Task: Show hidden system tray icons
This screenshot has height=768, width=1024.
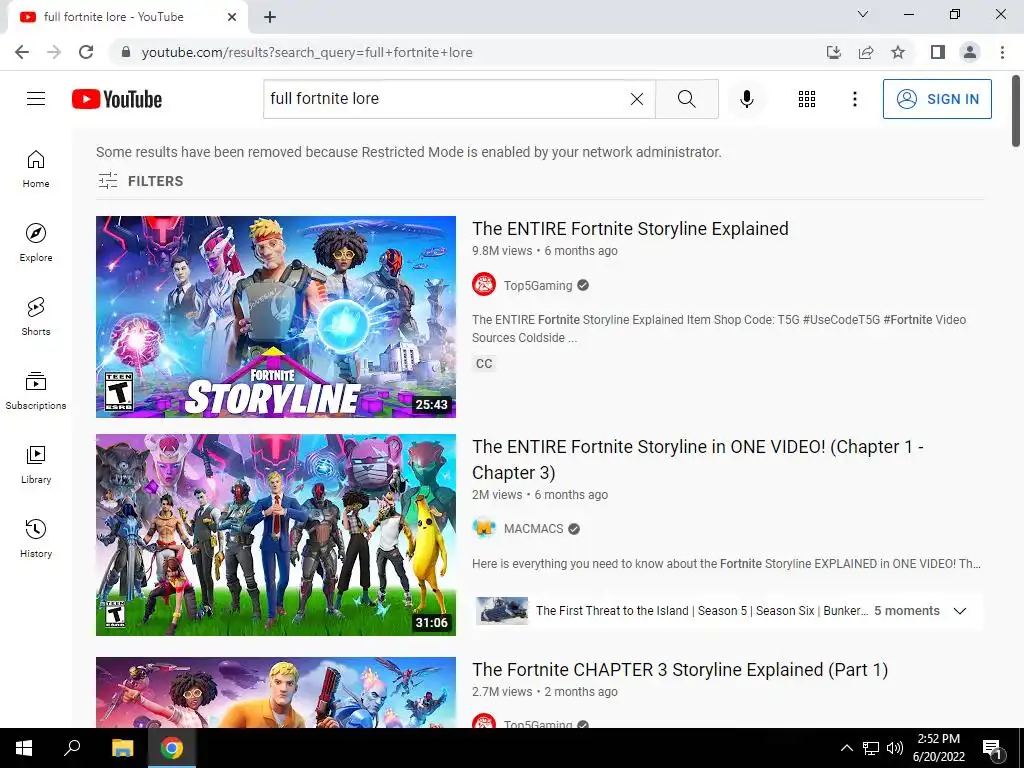Action: (846, 748)
